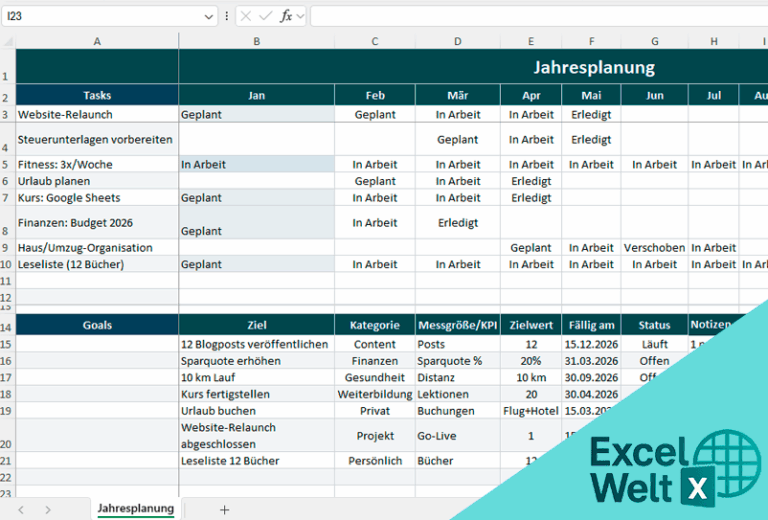This screenshot has width=768, height=520.
Task: Select the Urlaub planen cell
Action: click(x=97, y=181)
